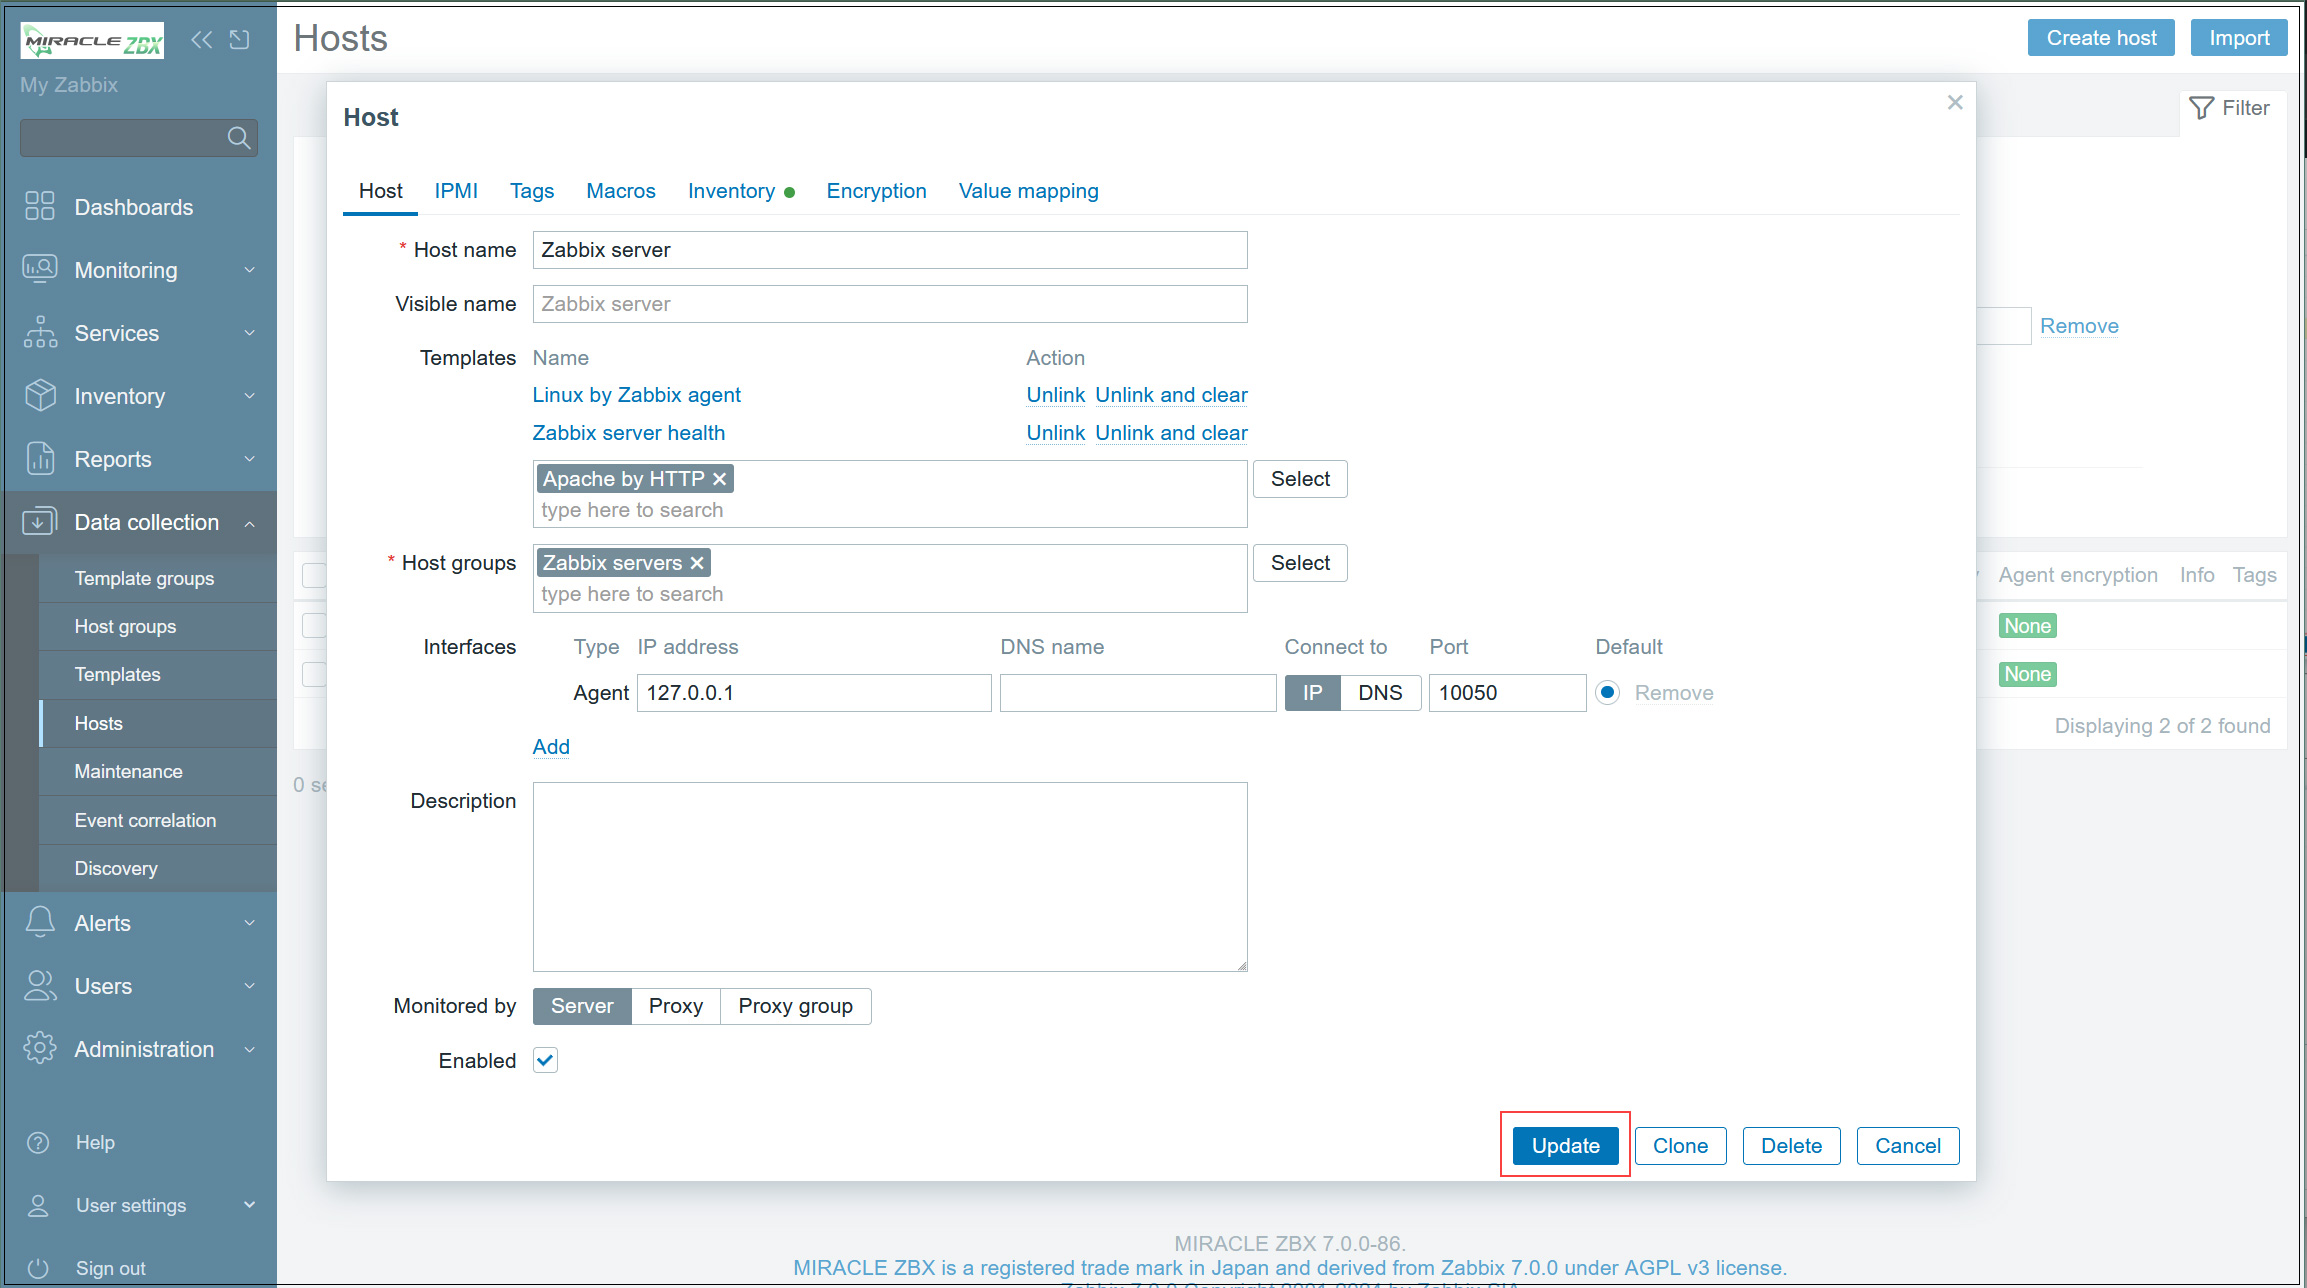
Task: Expand the Reports menu chevron
Action: [249, 459]
